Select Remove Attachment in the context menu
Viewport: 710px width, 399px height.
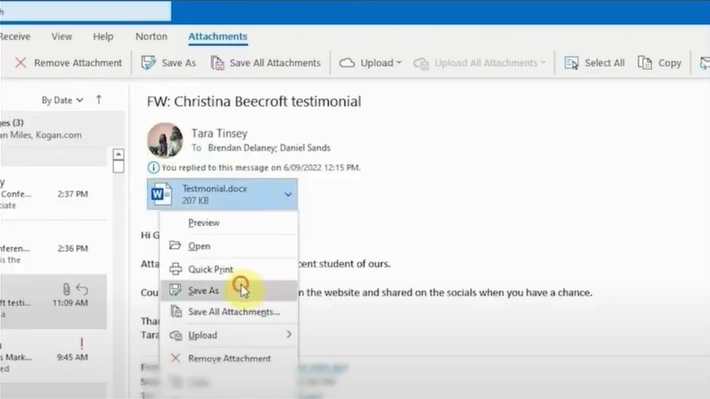[229, 358]
